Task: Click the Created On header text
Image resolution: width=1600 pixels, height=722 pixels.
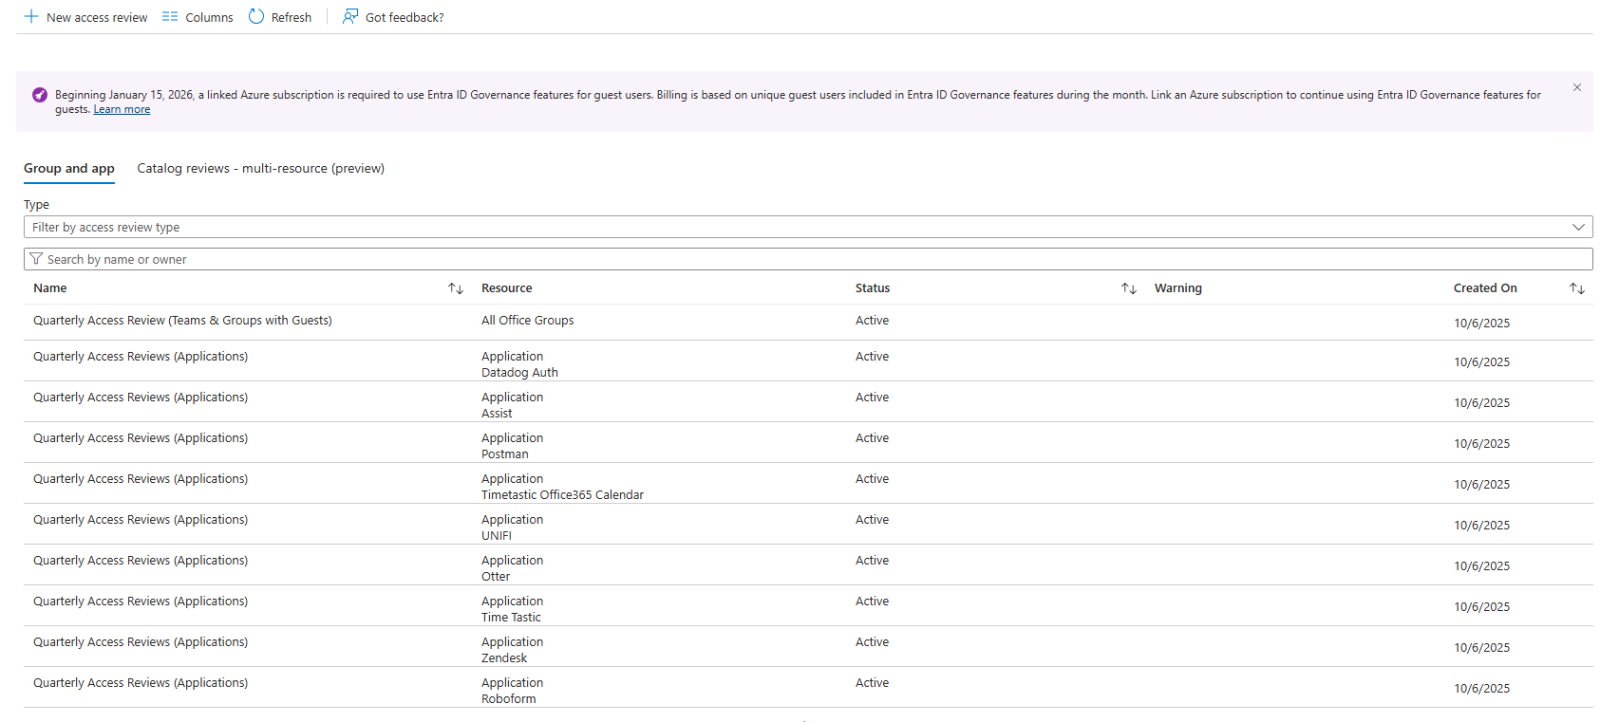Action: (x=1485, y=288)
